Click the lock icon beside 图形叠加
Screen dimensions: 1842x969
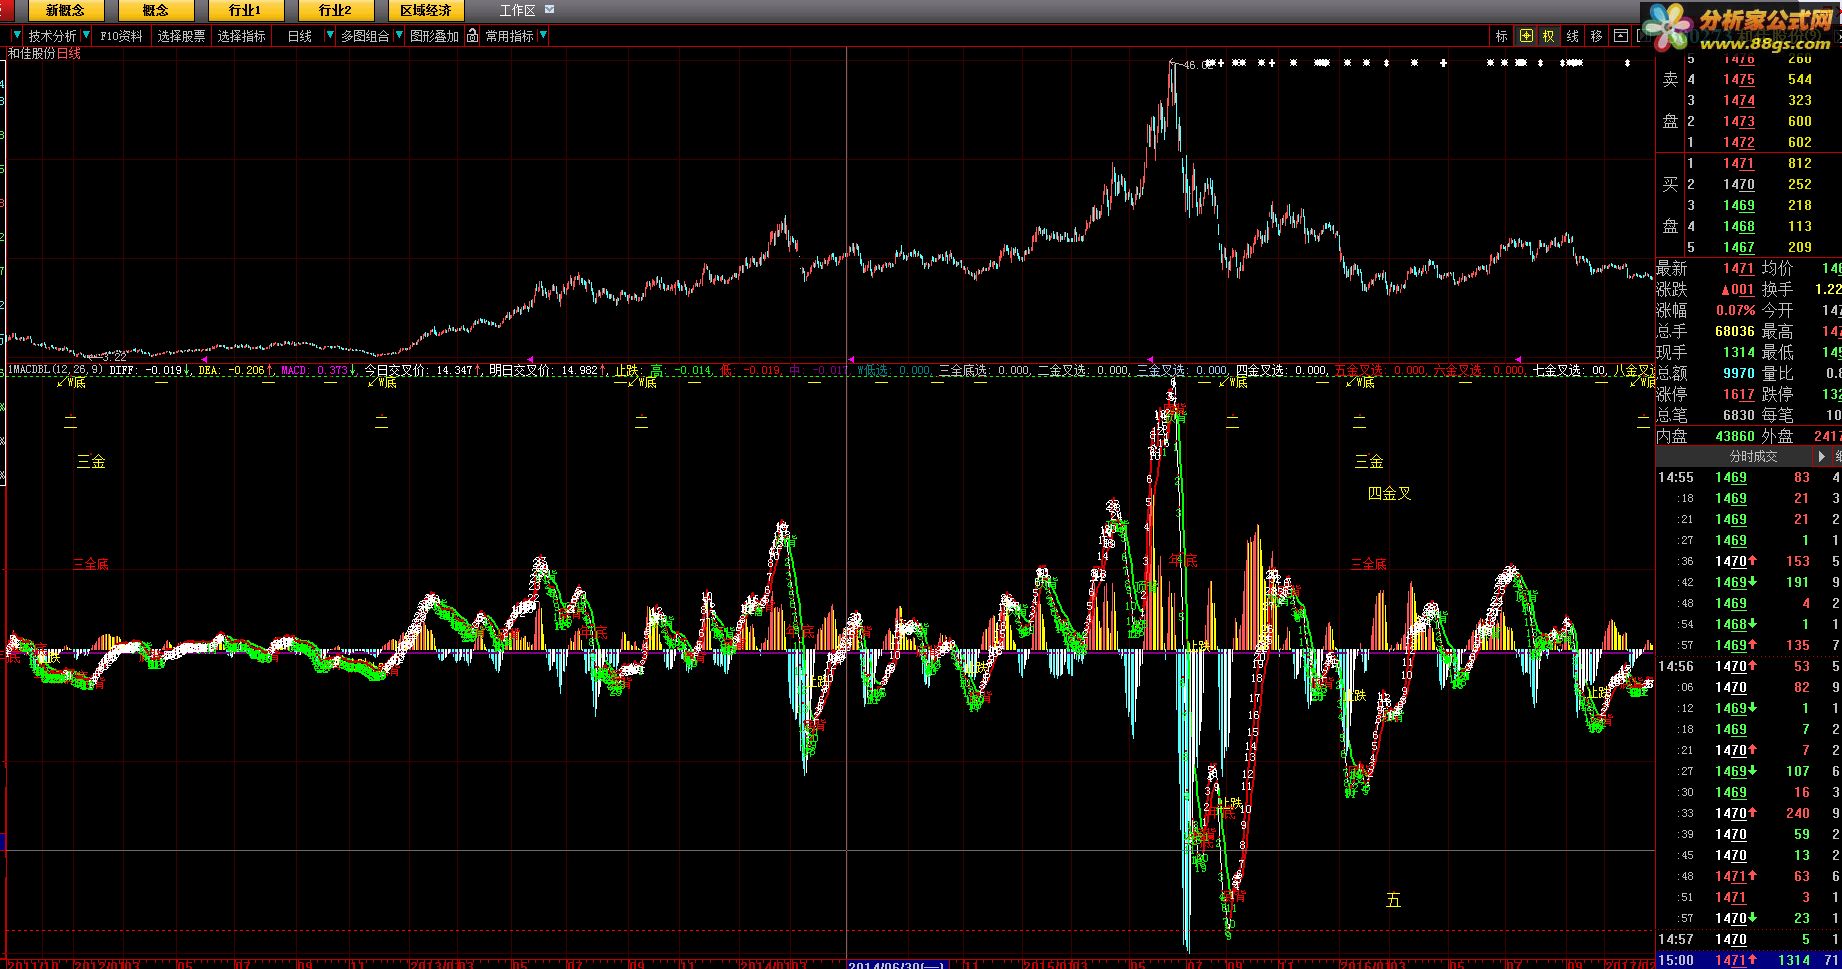coord(472,36)
